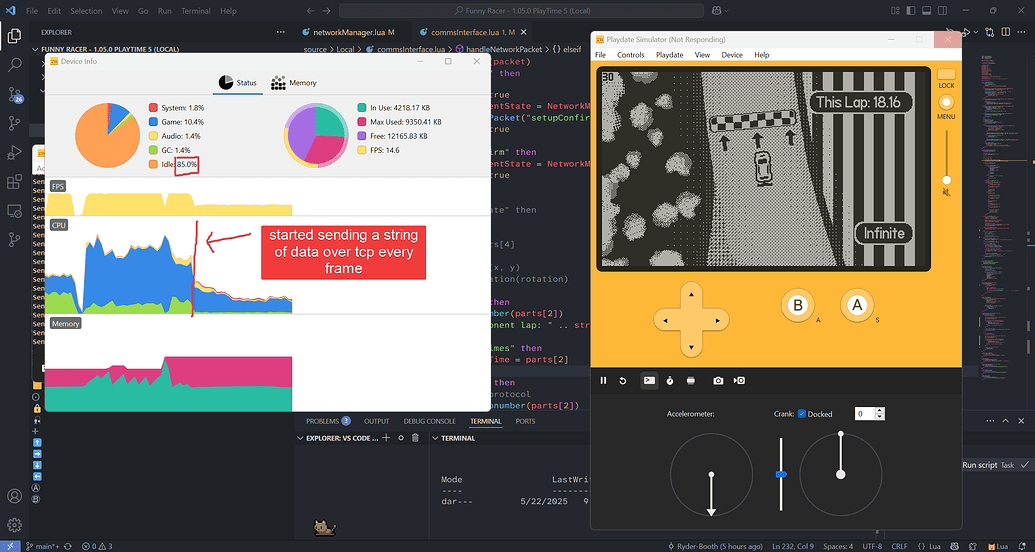This screenshot has width=1035, height=552.
Task: Open the simulator stopwatch sampler icon
Action: pyautogui.click(x=669, y=380)
